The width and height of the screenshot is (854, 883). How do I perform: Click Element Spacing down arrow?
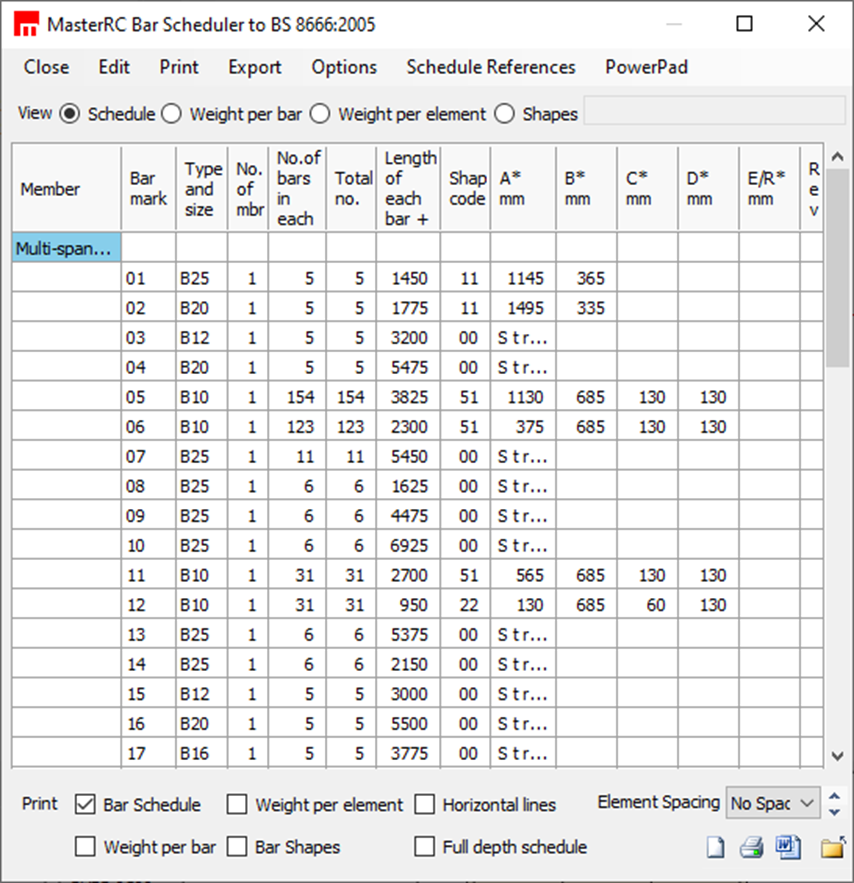coord(835,811)
